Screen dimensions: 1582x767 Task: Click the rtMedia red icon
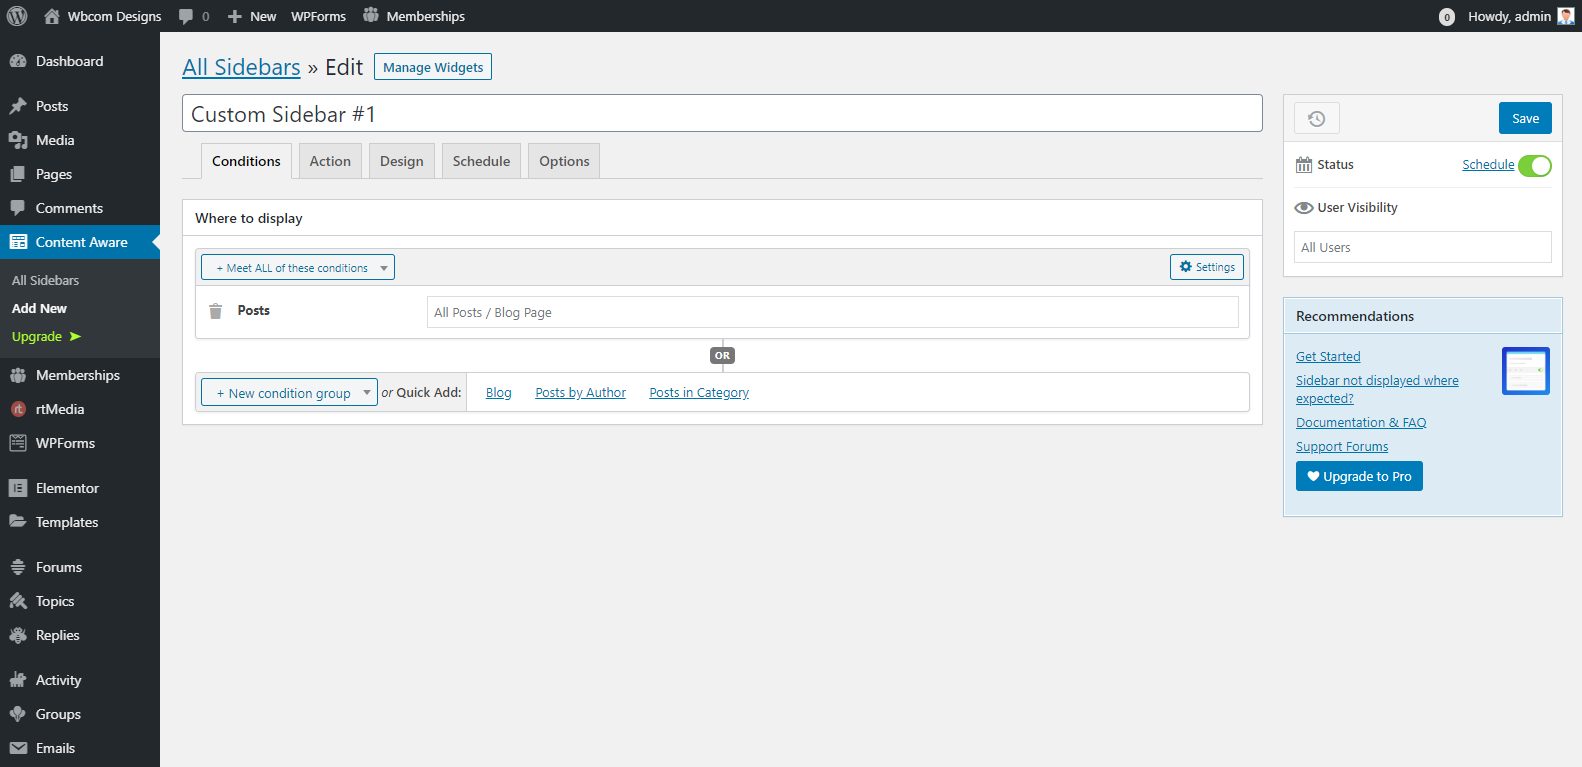click(18, 409)
